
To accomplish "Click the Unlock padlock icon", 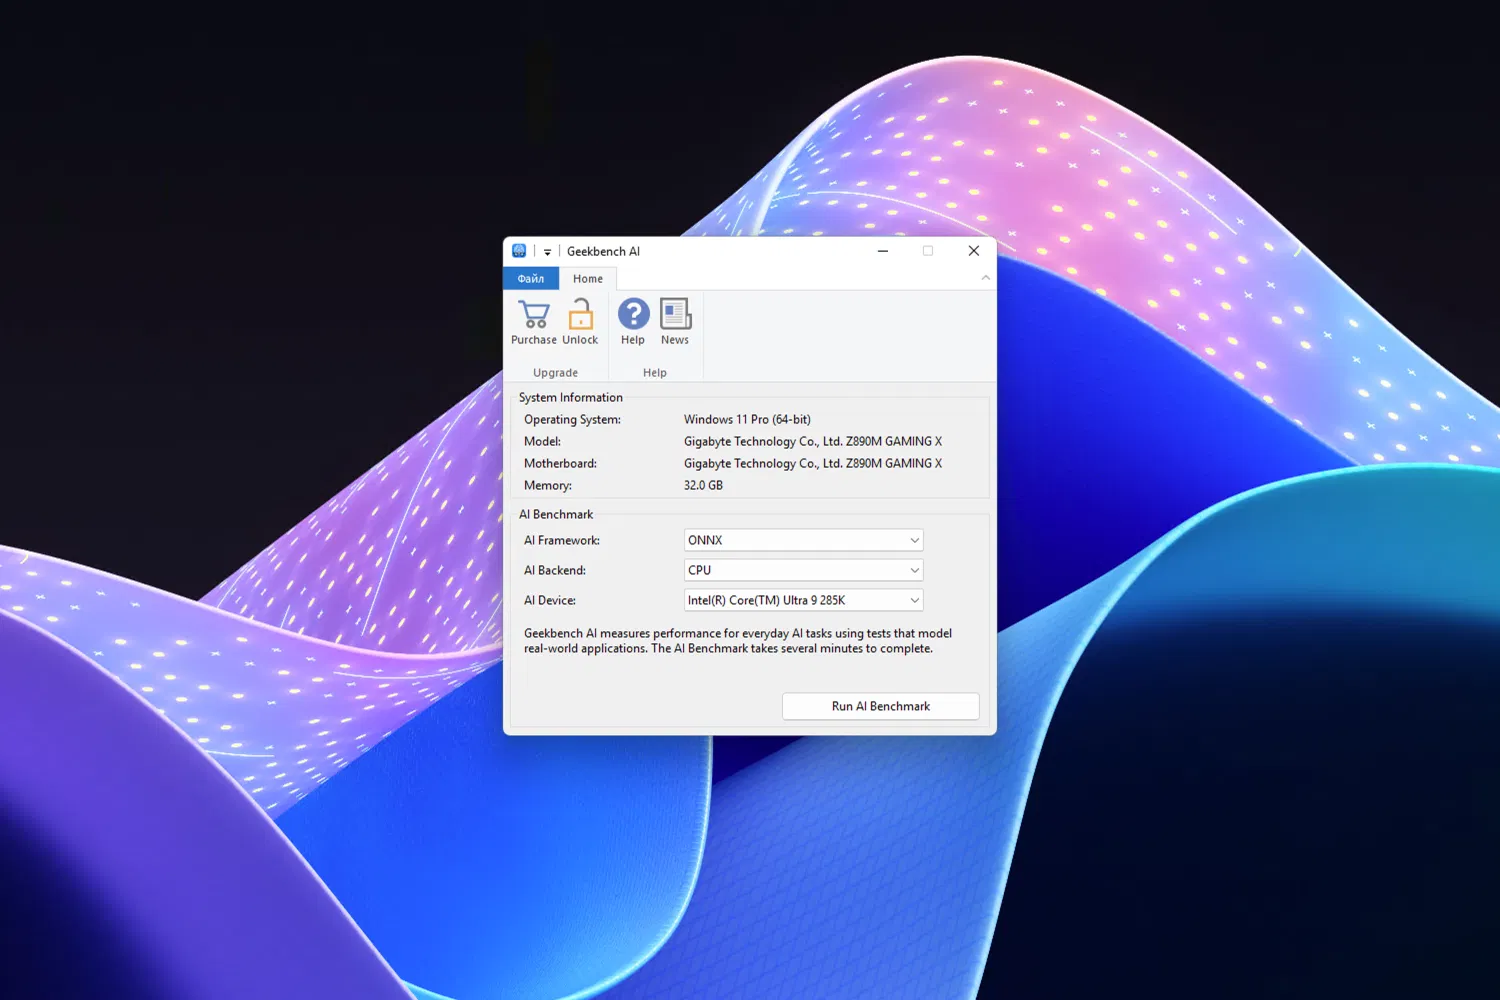I will [x=580, y=315].
